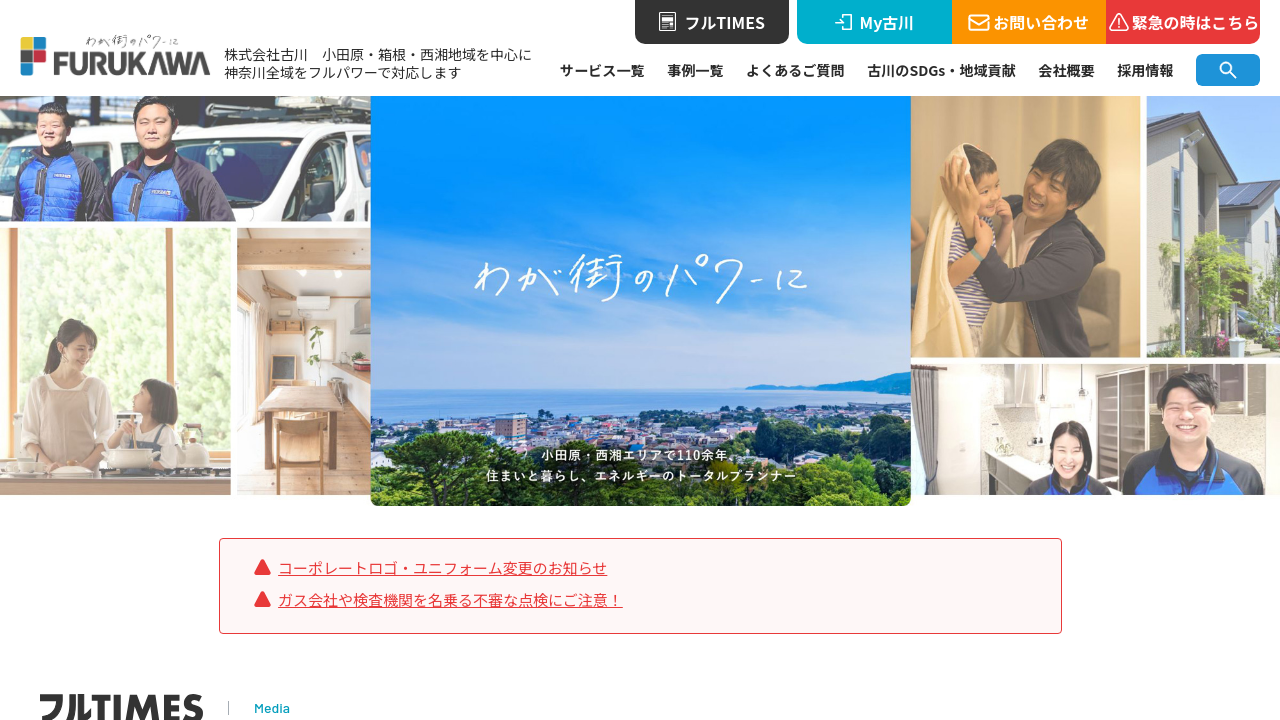Open ガス会社や検査機関を名乗る不審な点検 warning link

450,600
